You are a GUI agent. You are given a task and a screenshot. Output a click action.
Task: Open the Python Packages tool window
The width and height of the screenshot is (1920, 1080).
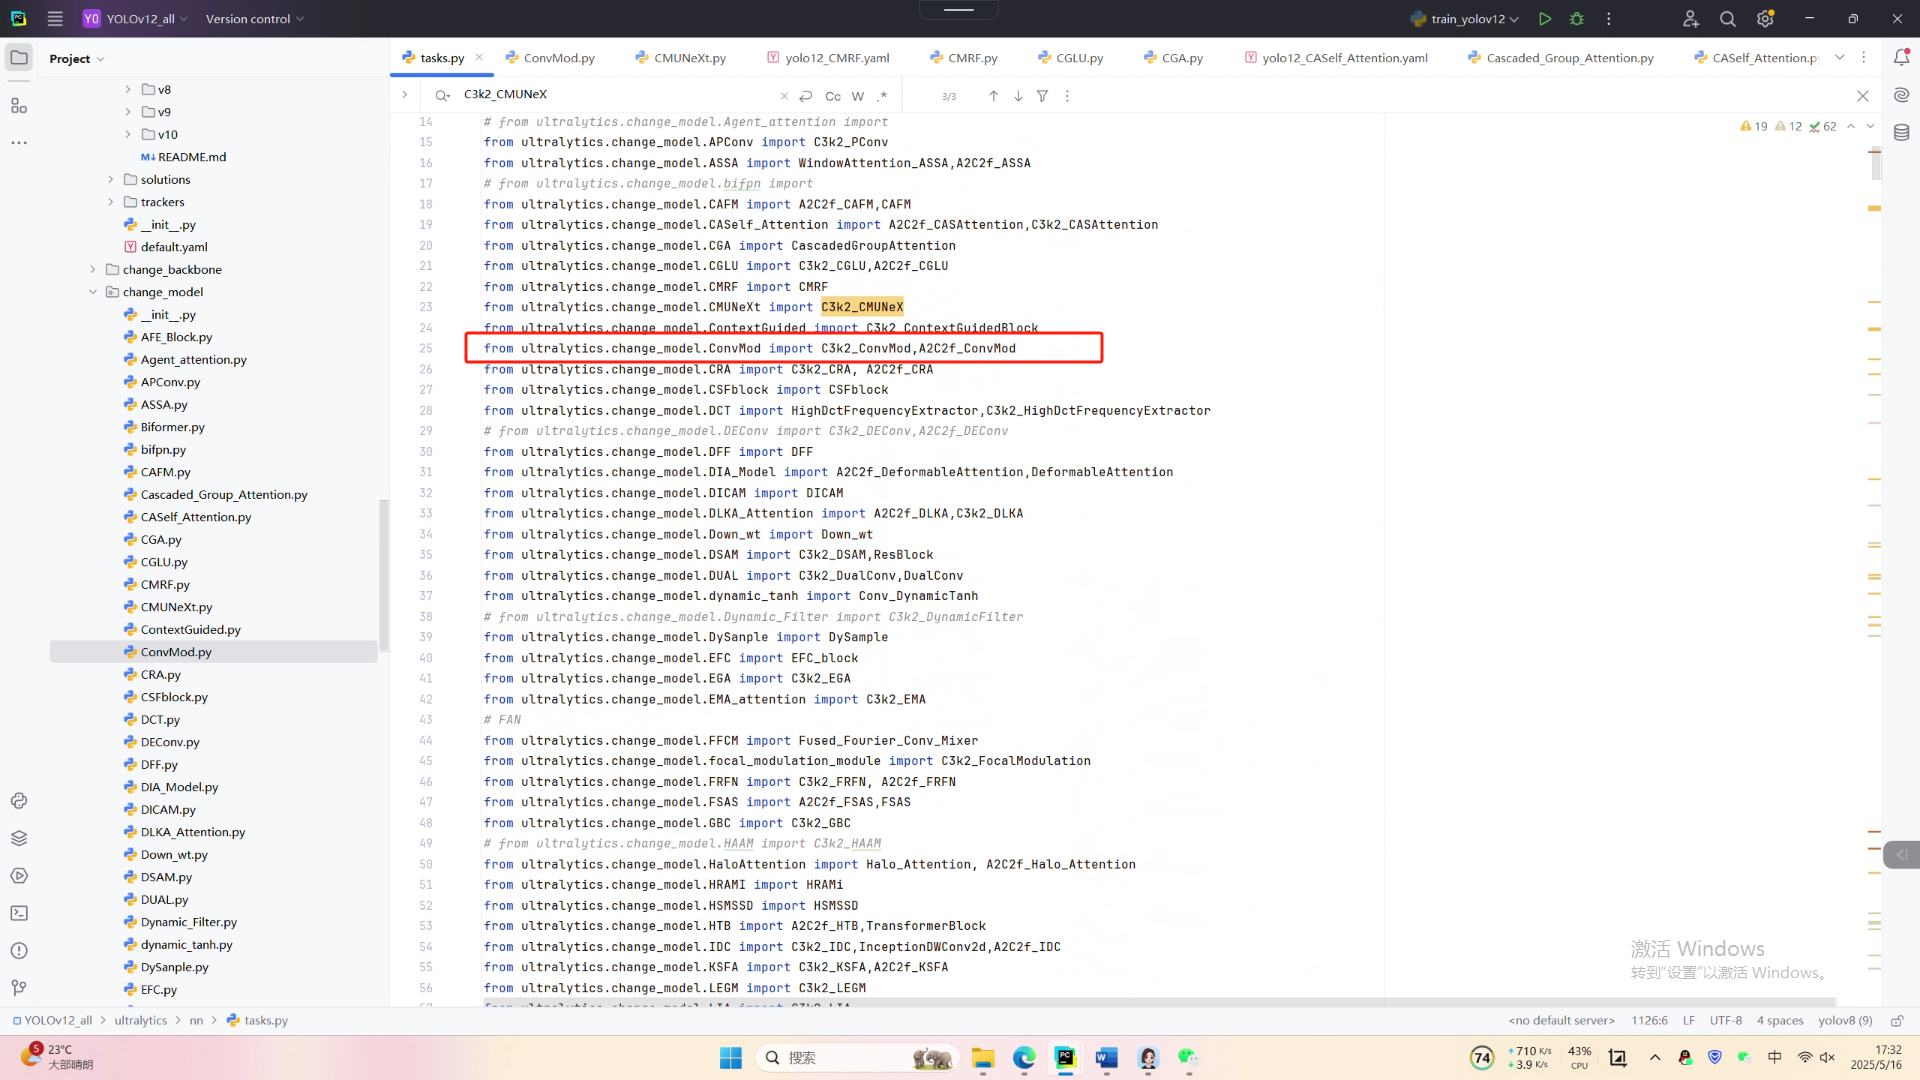(x=19, y=838)
